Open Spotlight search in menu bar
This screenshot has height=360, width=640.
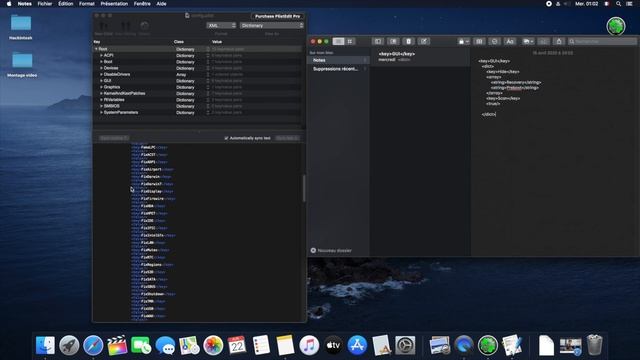[x=619, y=4]
